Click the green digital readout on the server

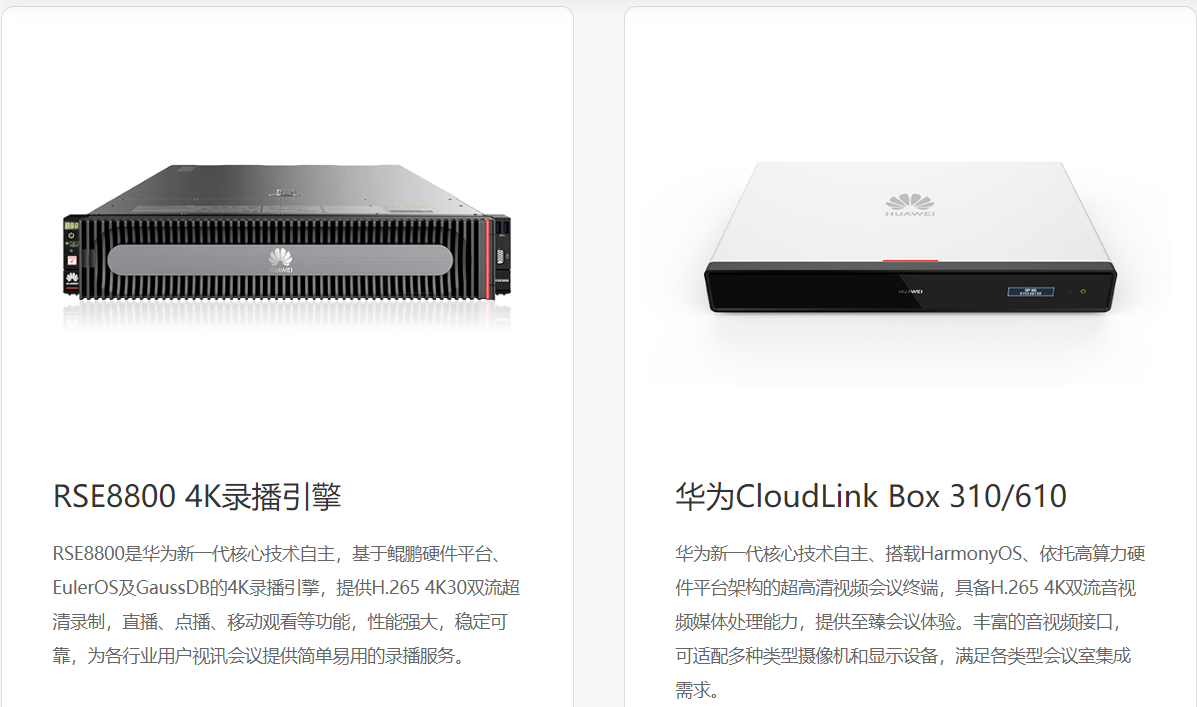tap(72, 226)
